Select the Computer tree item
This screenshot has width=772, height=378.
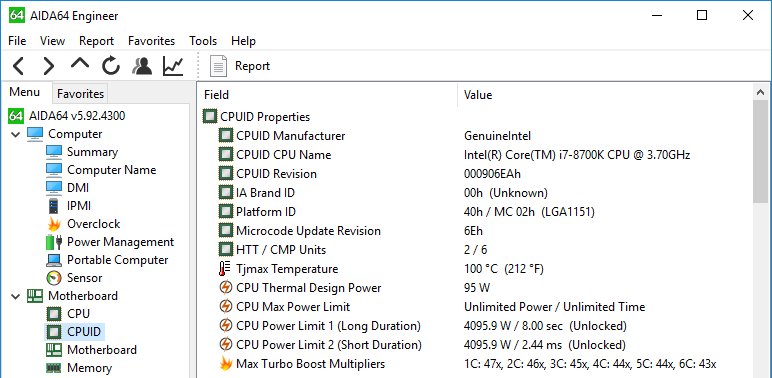pos(64,134)
